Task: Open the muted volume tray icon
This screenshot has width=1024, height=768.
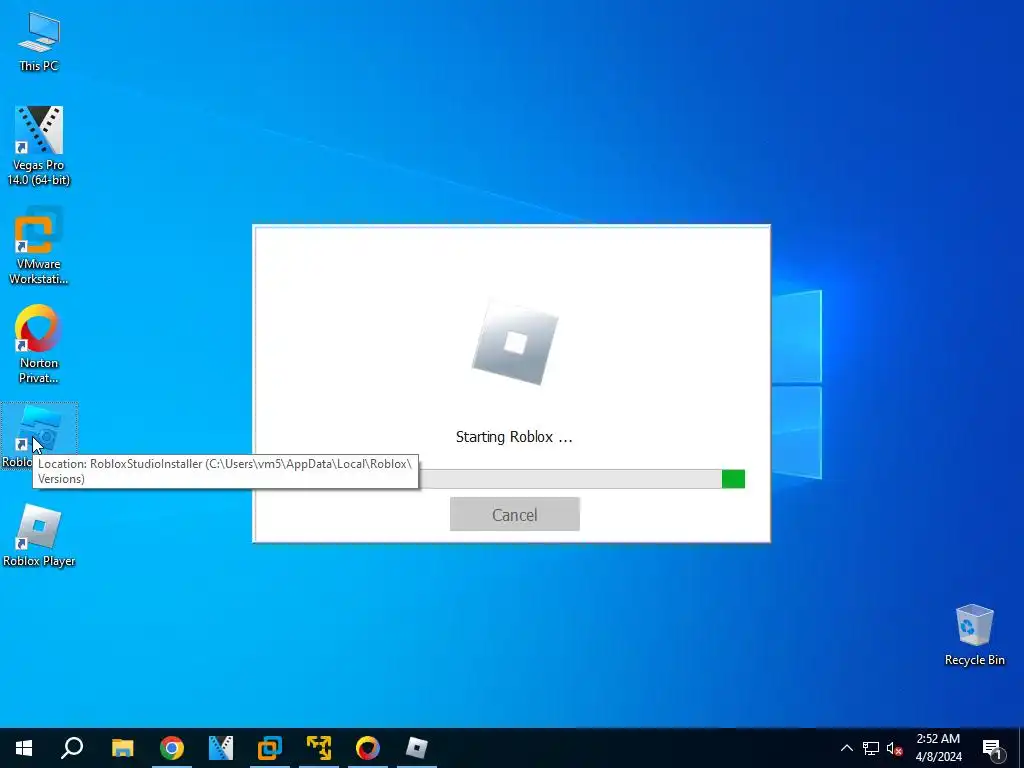Action: (x=894, y=748)
